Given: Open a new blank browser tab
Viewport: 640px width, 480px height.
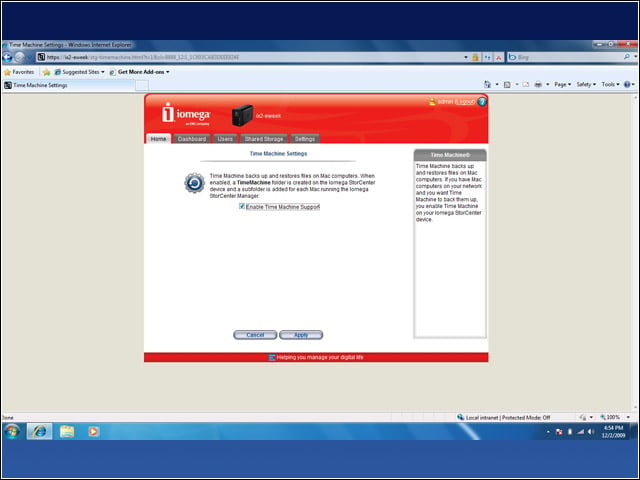Looking at the screenshot, I should pos(142,85).
